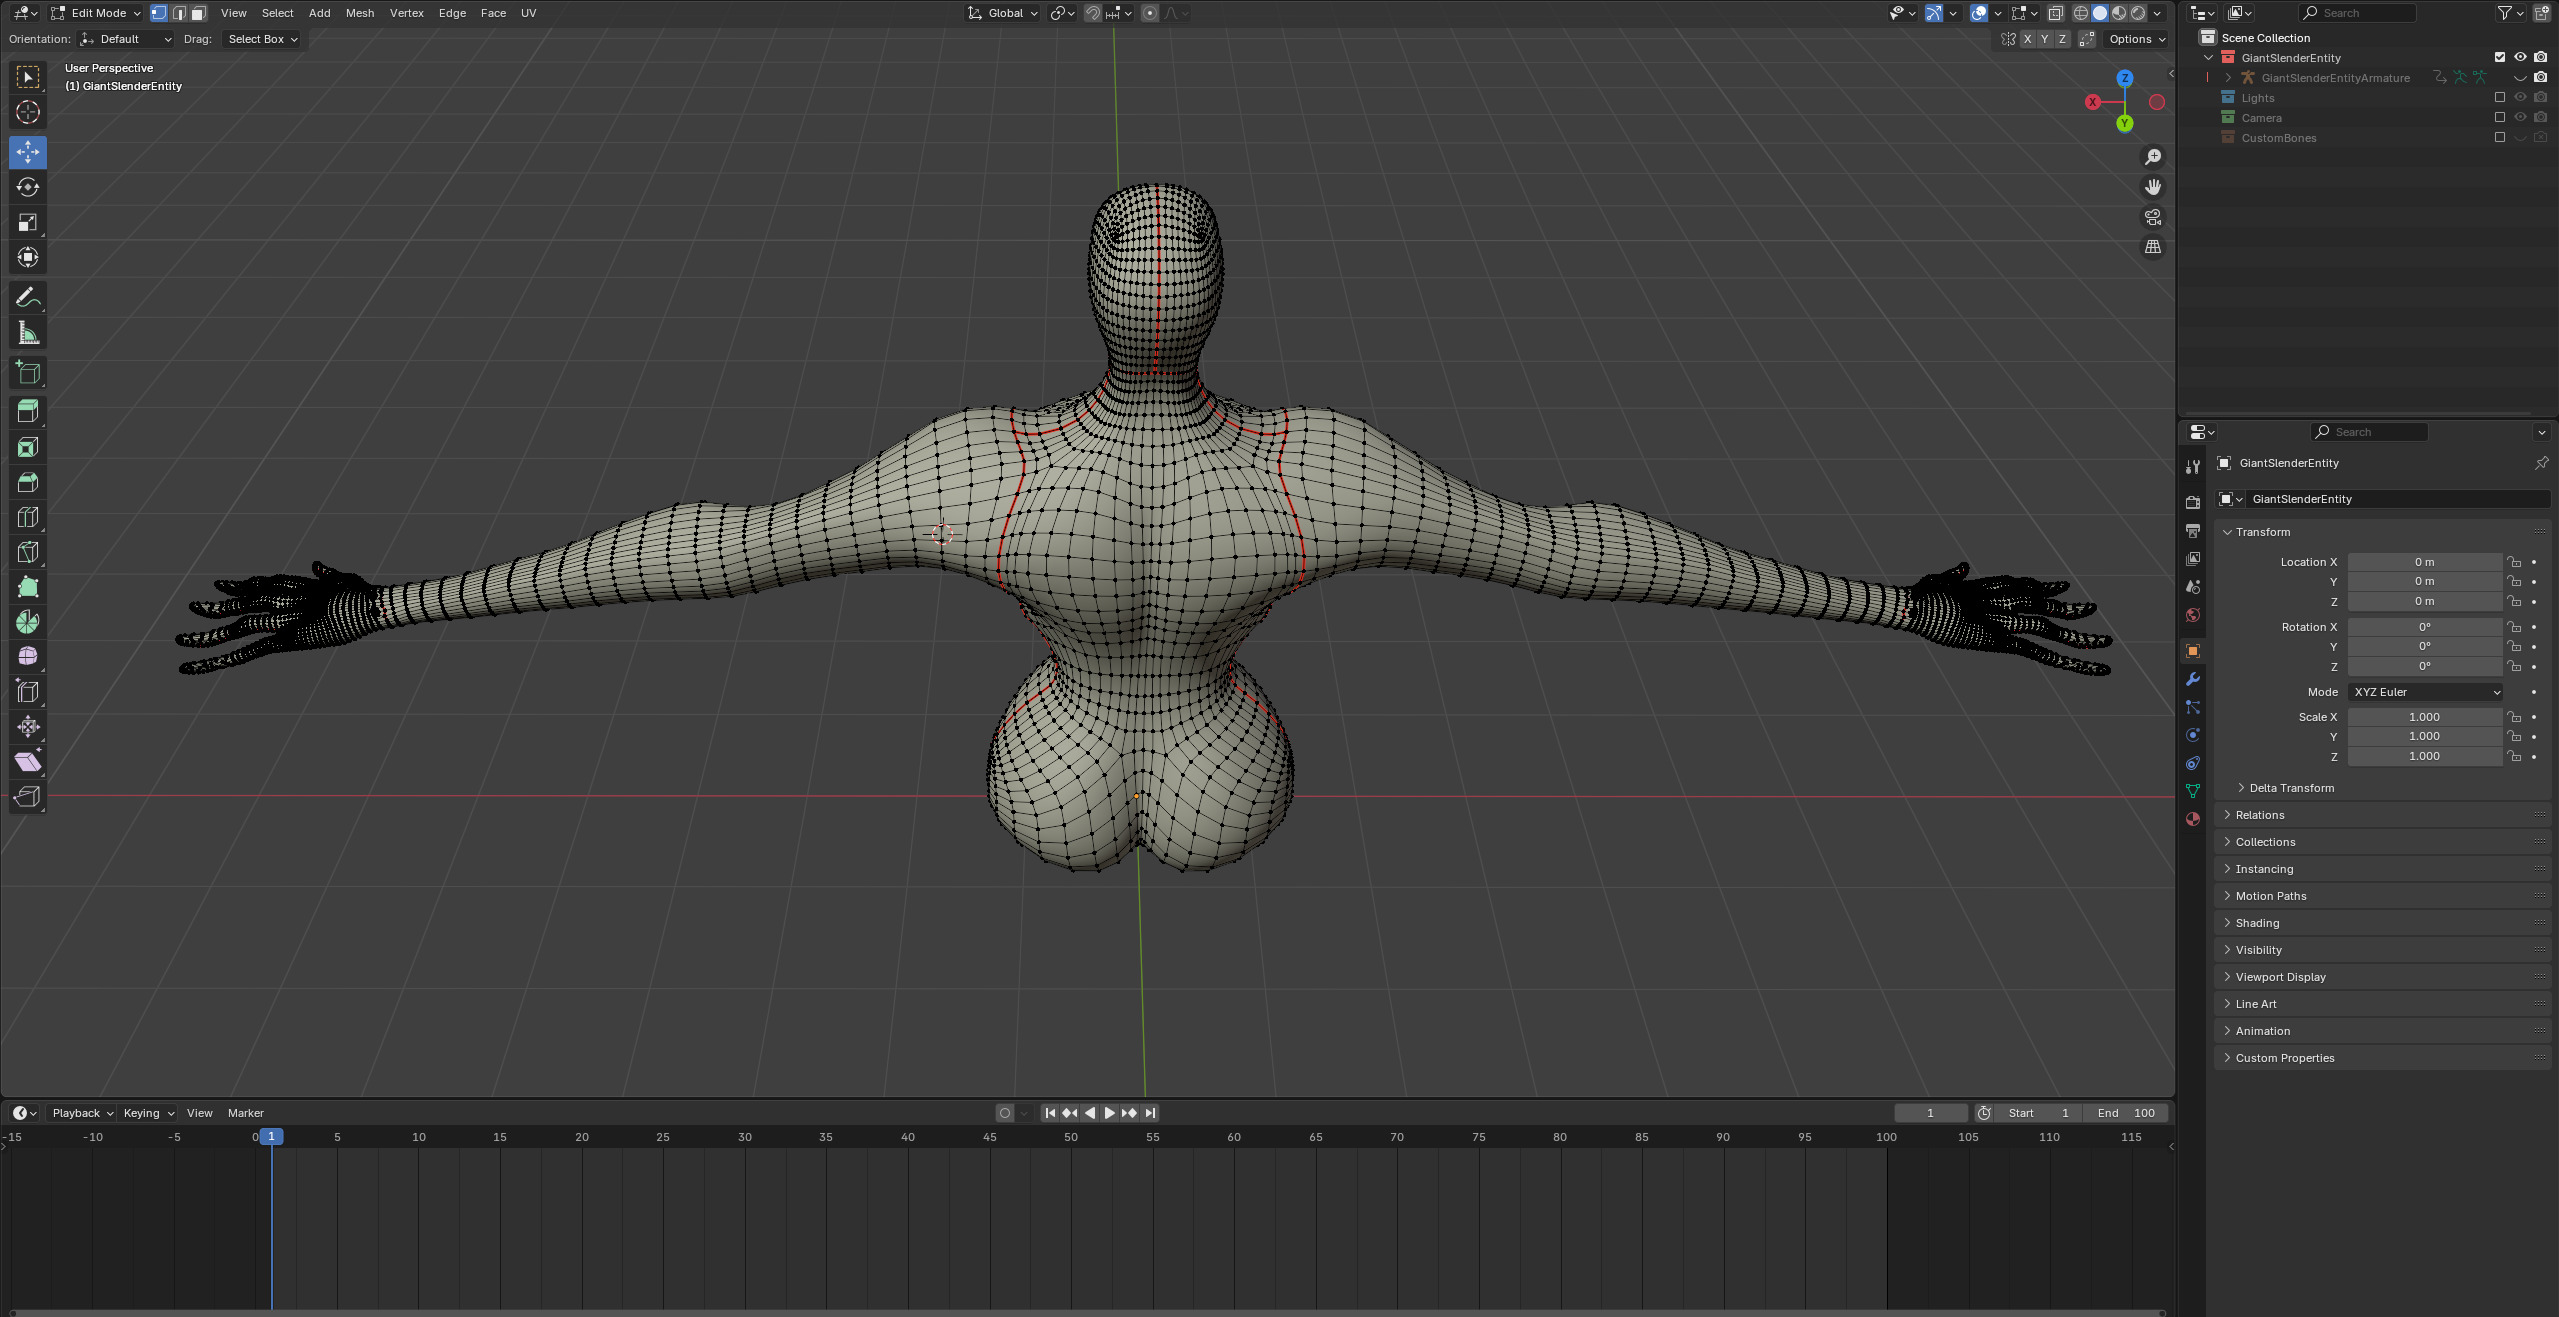Open the Global transform orientation dropdown
The height and width of the screenshot is (1317, 2559).
pos(1002,13)
